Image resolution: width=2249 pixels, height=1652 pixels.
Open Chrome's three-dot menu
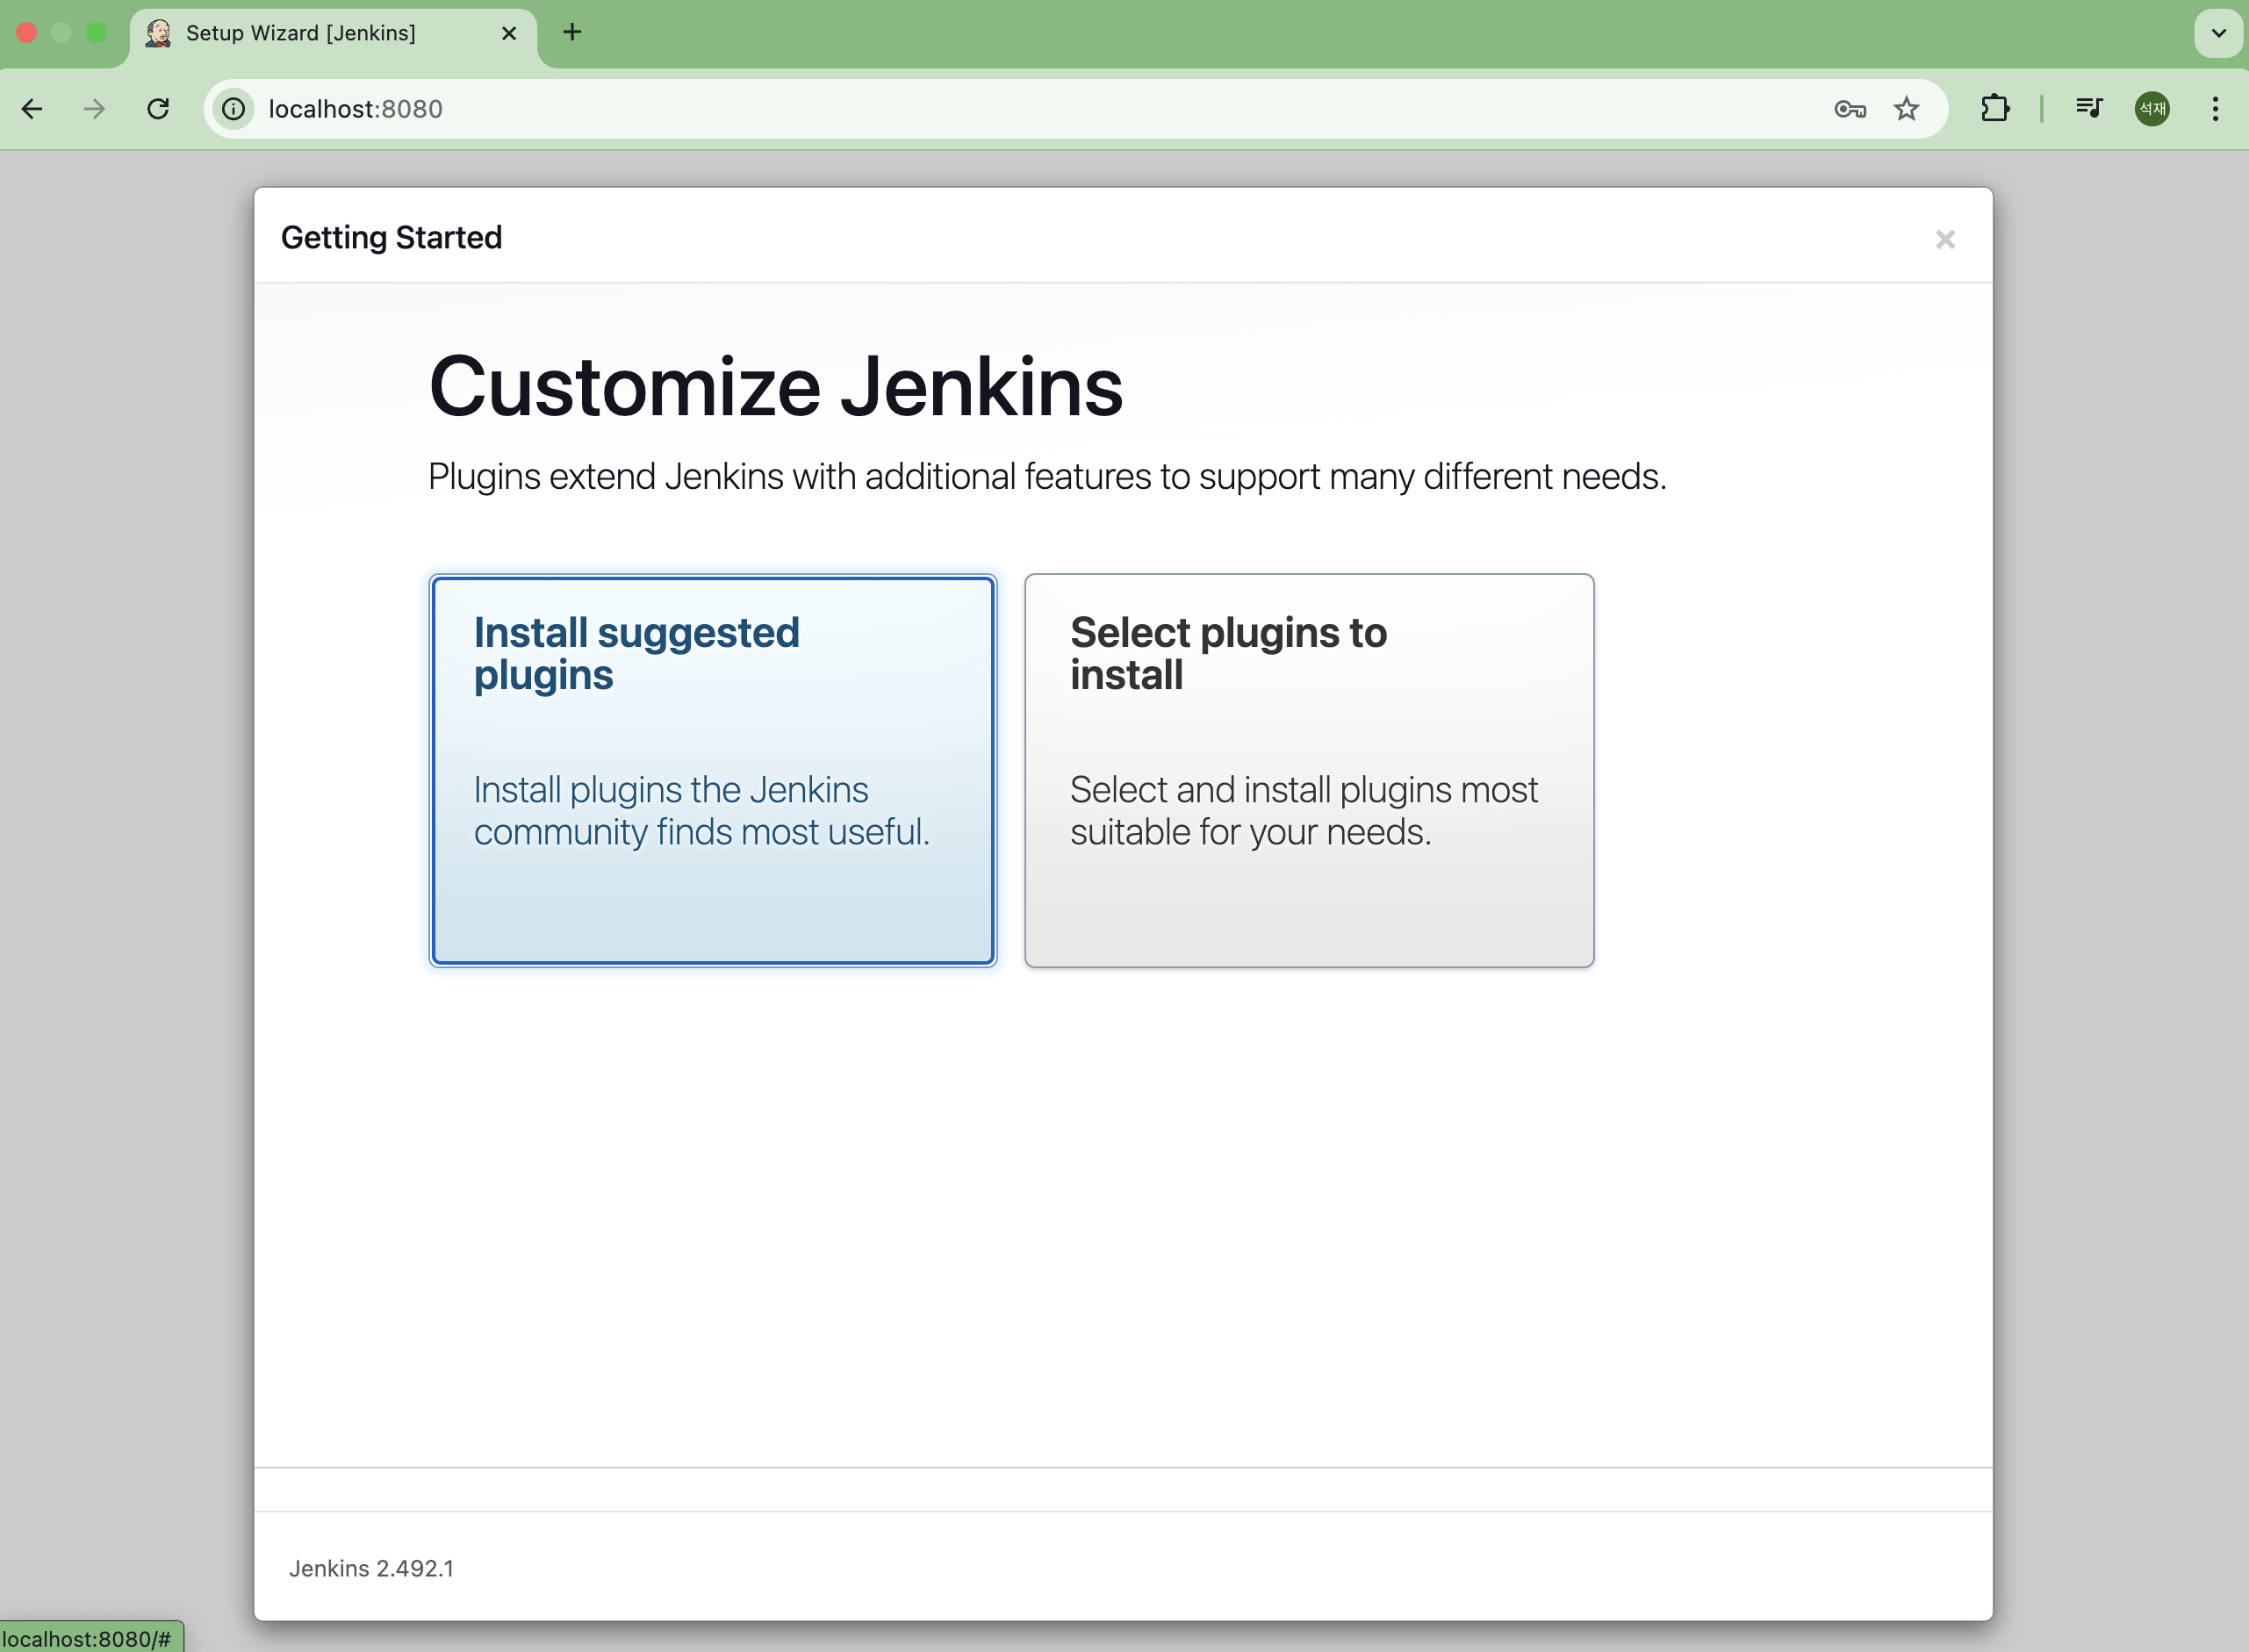pyautogui.click(x=2215, y=109)
